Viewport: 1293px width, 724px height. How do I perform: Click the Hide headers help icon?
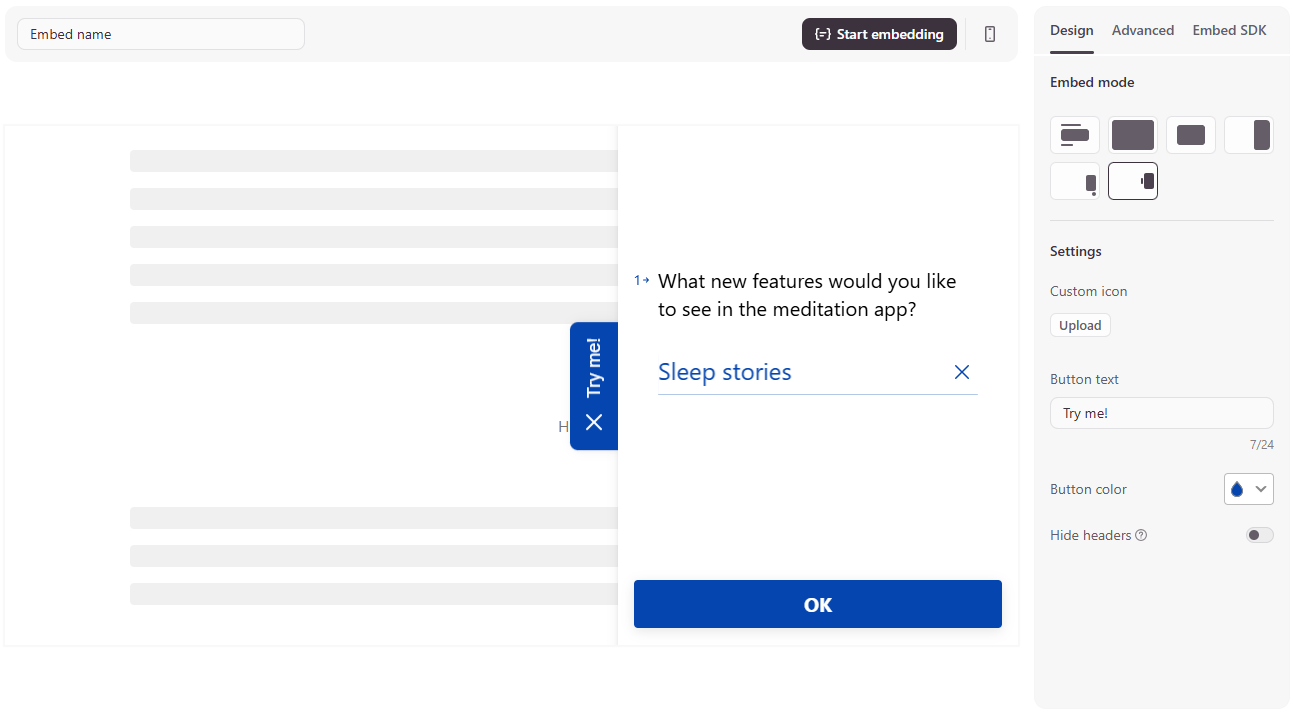[1141, 535]
